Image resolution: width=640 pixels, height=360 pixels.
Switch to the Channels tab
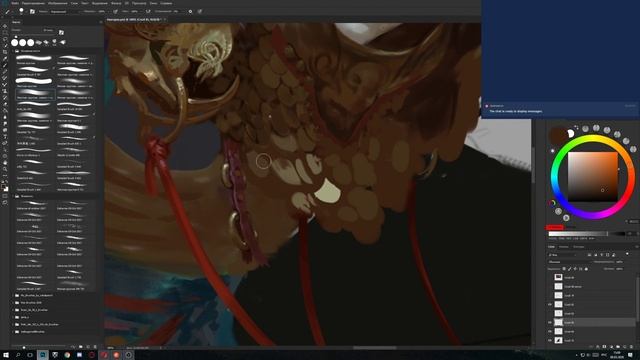pos(564,247)
